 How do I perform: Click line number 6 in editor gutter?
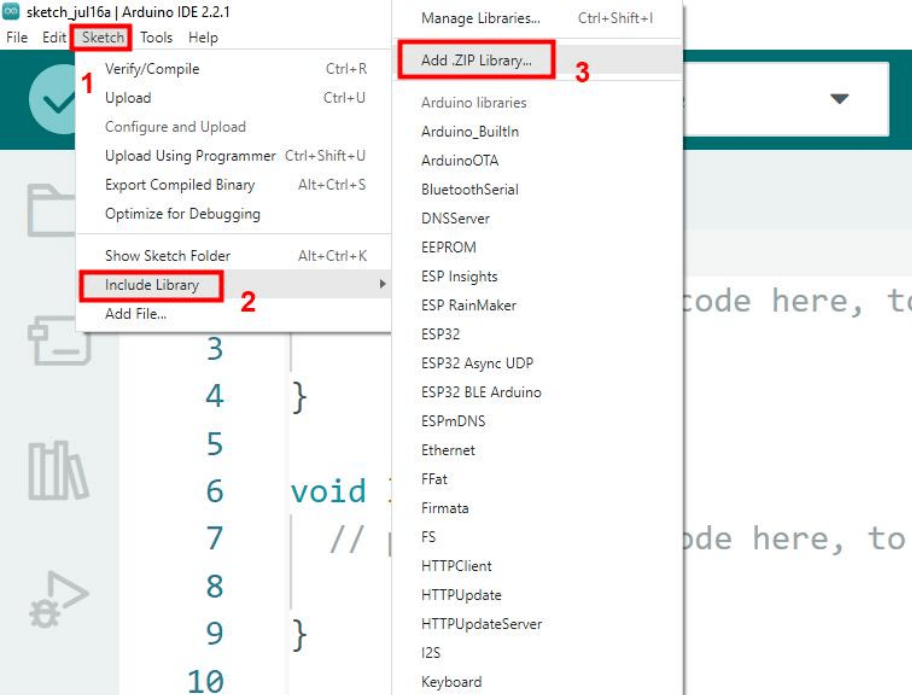tap(214, 491)
